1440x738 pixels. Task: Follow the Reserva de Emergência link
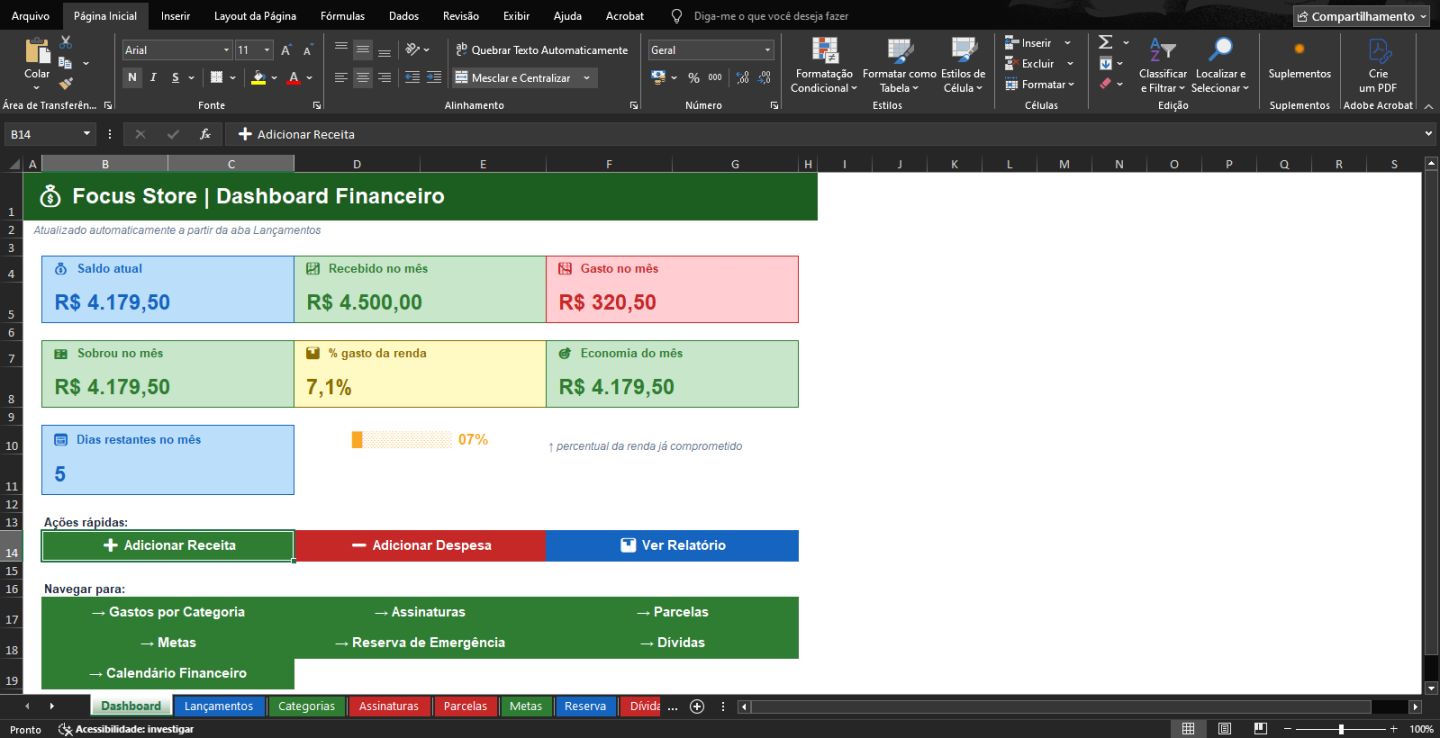[x=420, y=642]
